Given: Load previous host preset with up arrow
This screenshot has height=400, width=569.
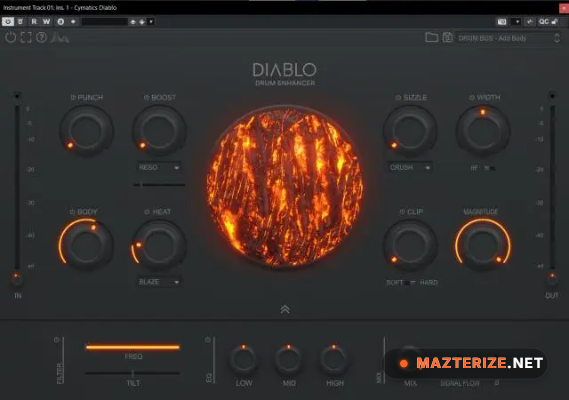Looking at the screenshot, I should click(133, 22).
